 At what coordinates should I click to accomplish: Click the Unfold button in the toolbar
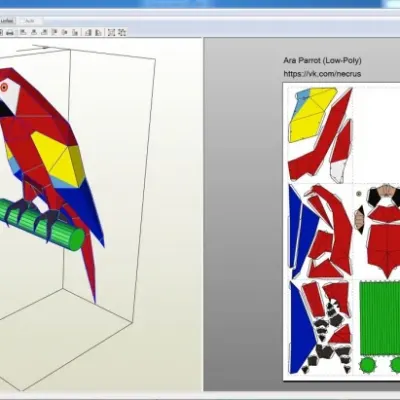7,21
